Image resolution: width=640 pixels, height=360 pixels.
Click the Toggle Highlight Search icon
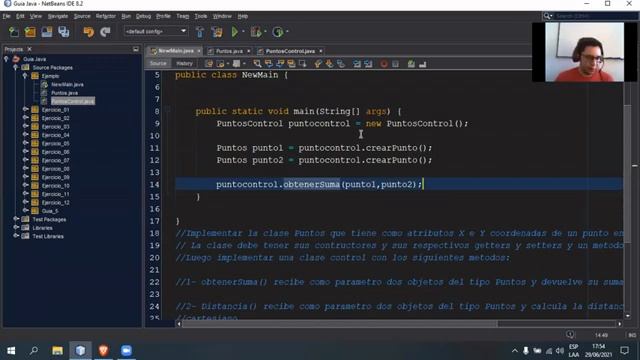coord(291,64)
